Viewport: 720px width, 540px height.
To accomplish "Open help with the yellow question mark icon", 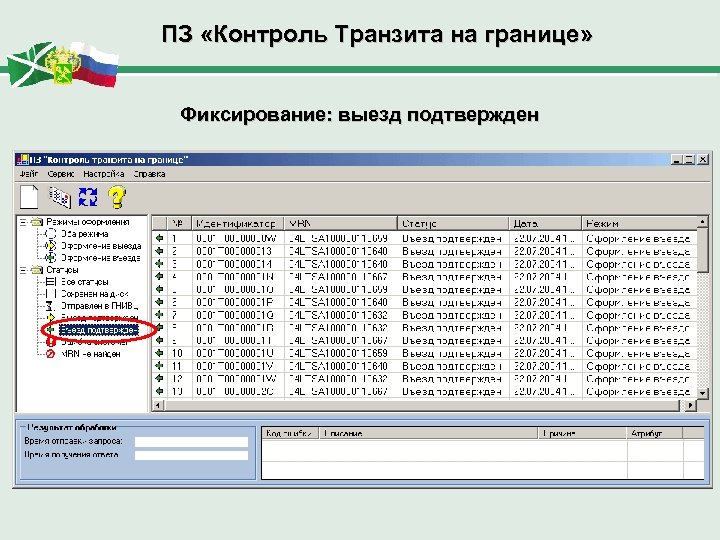I will pyautogui.click(x=117, y=197).
